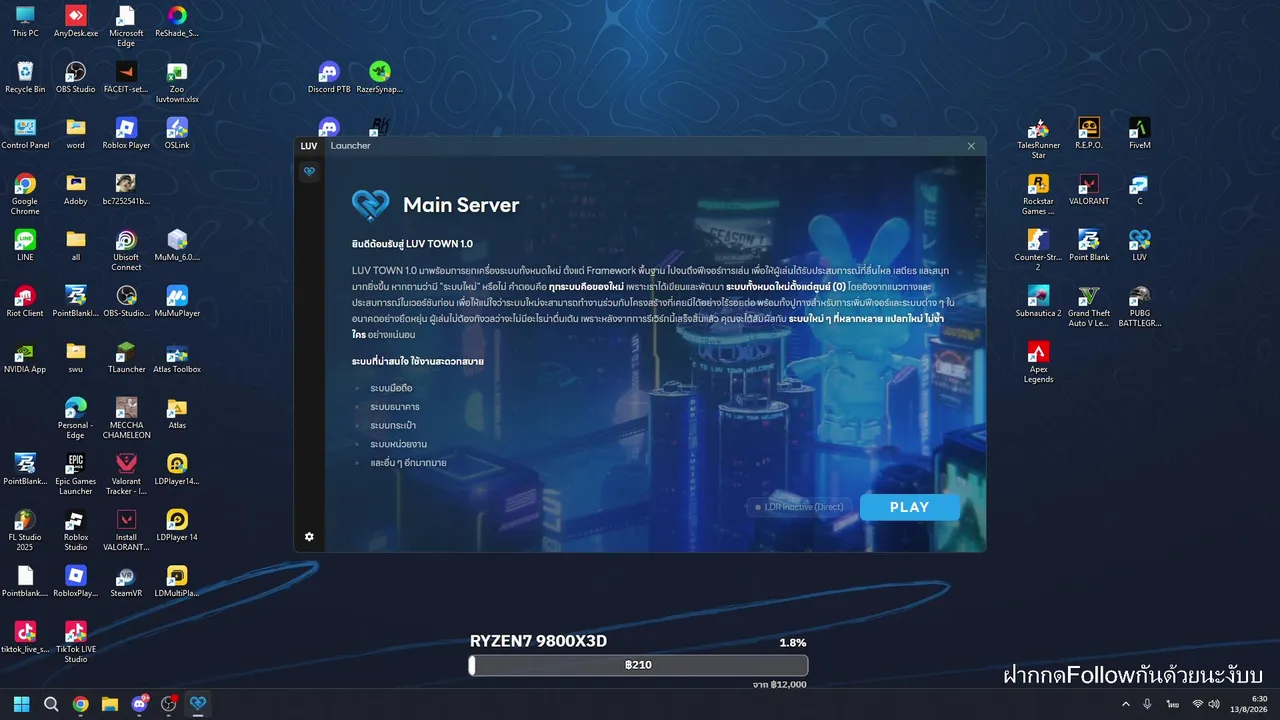
Task: Click the Launcher label in the title bar
Action: (x=350, y=146)
